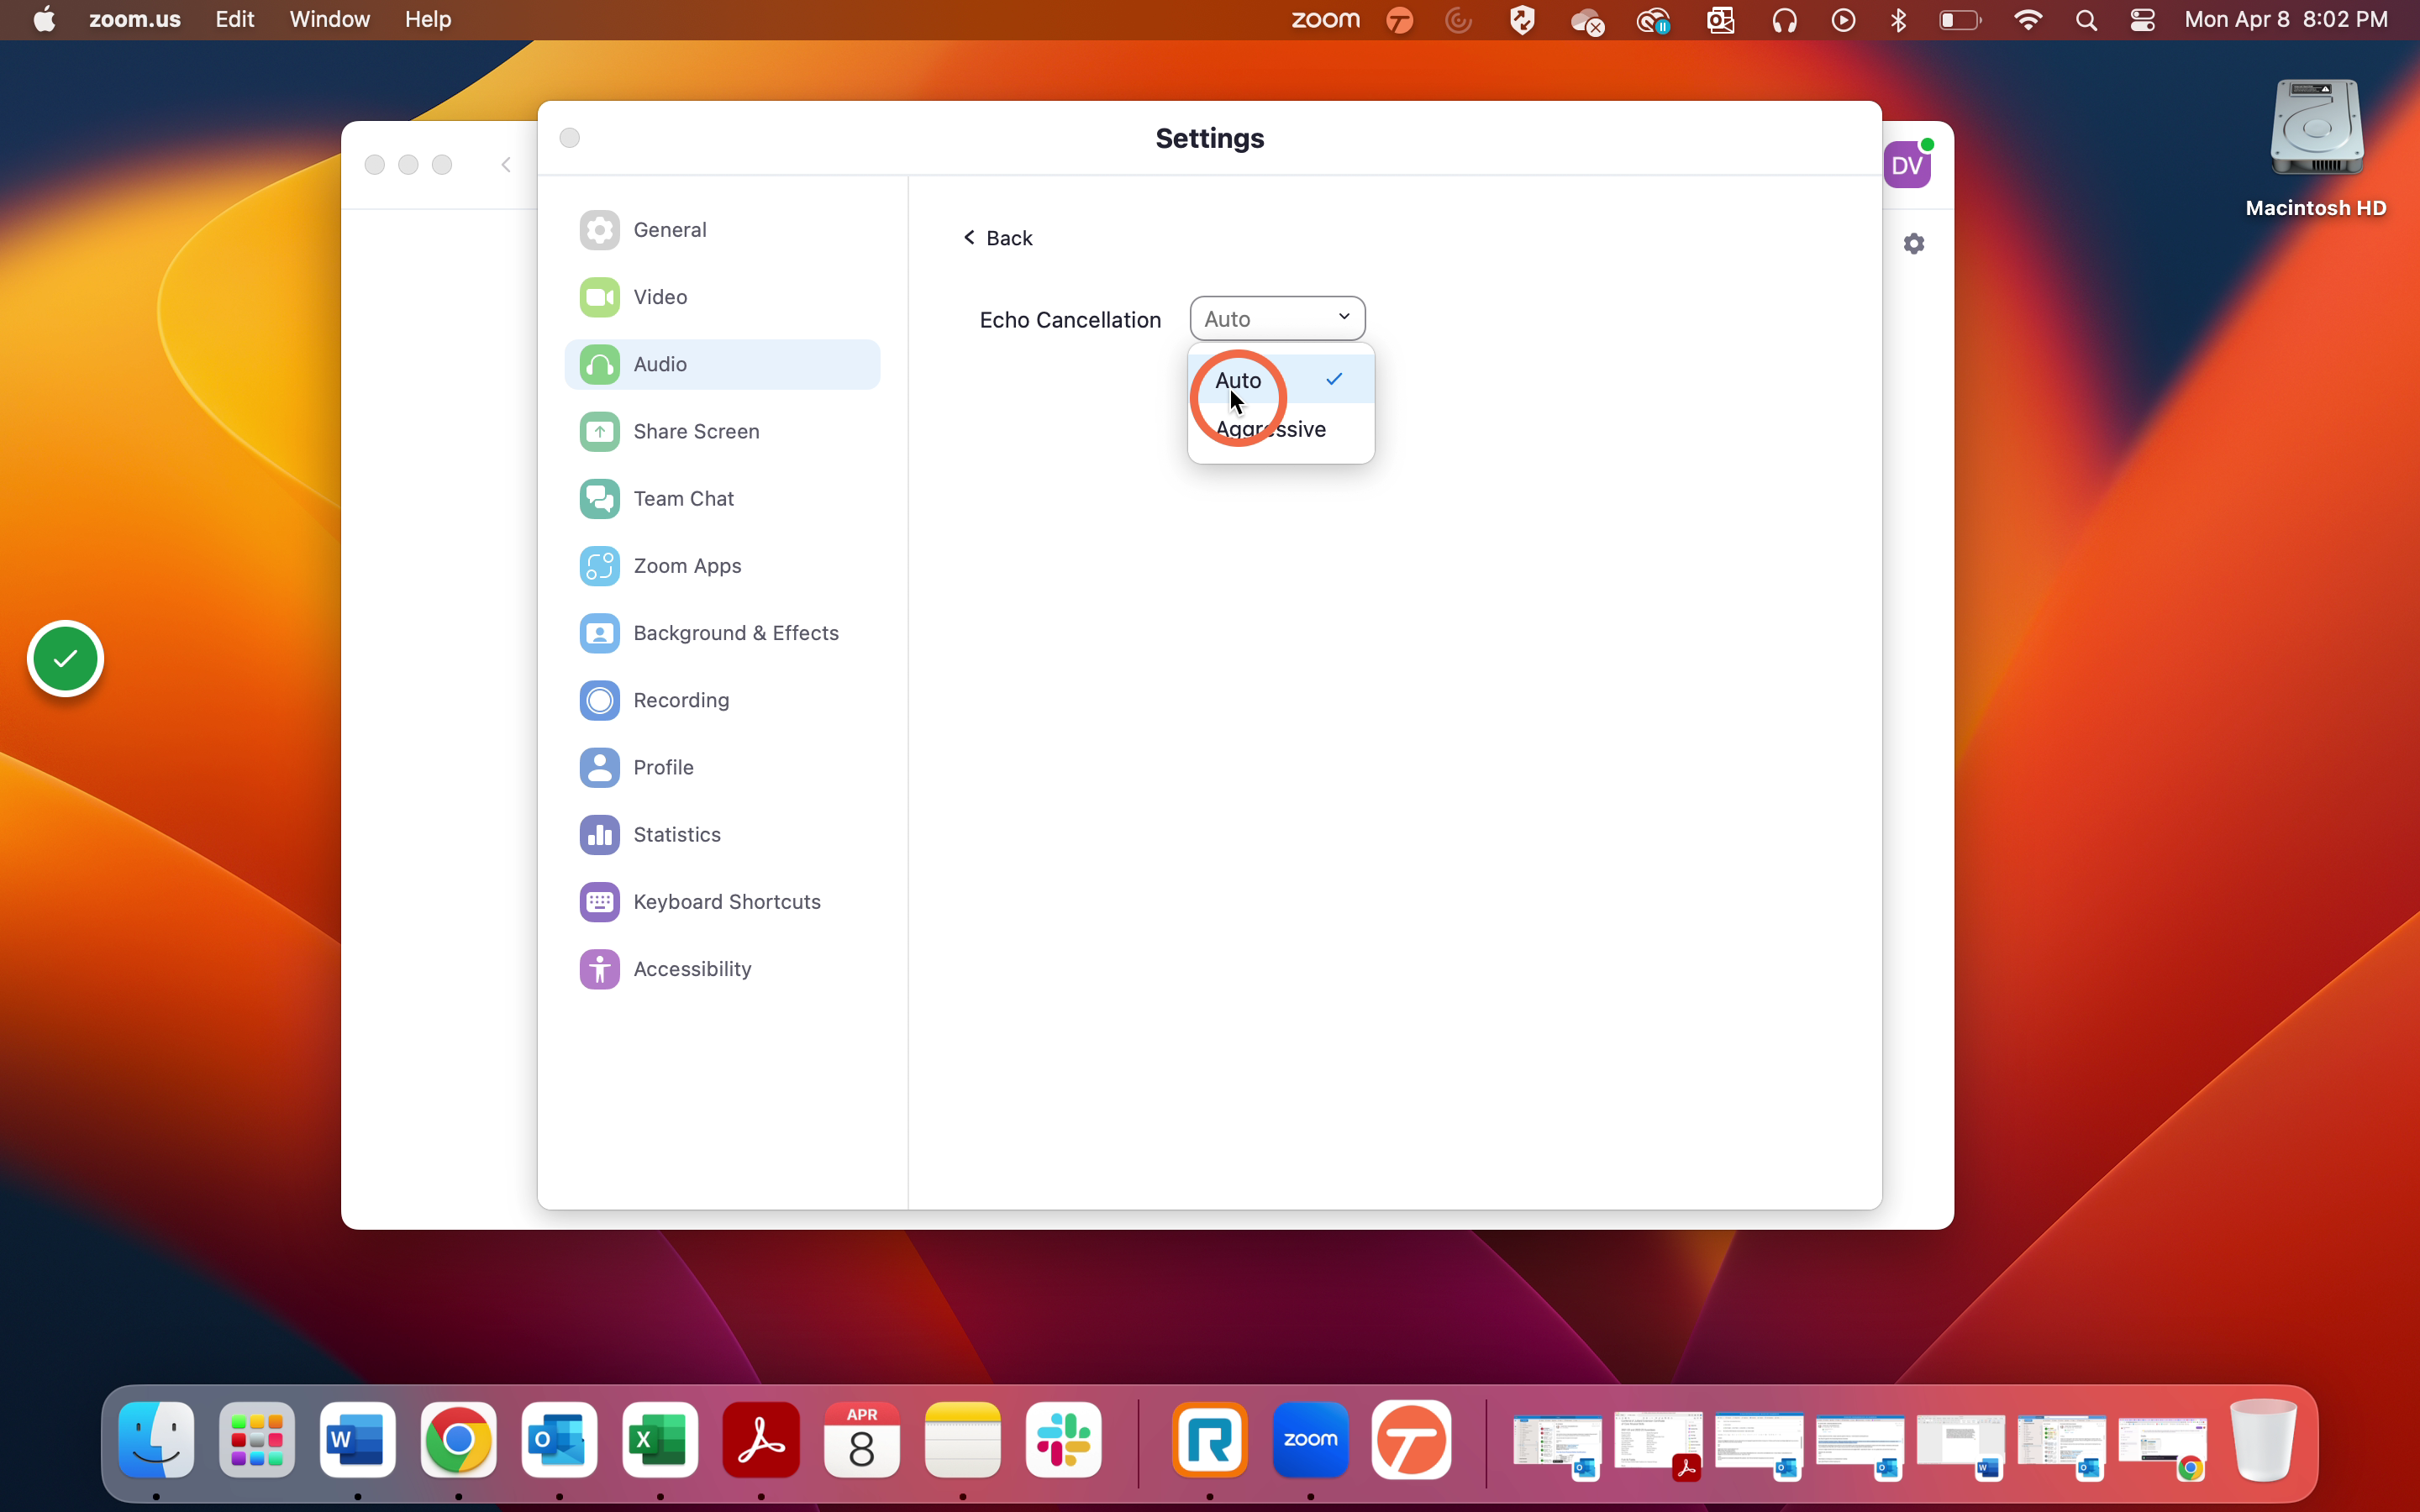Open Accessibility settings

tap(722, 969)
